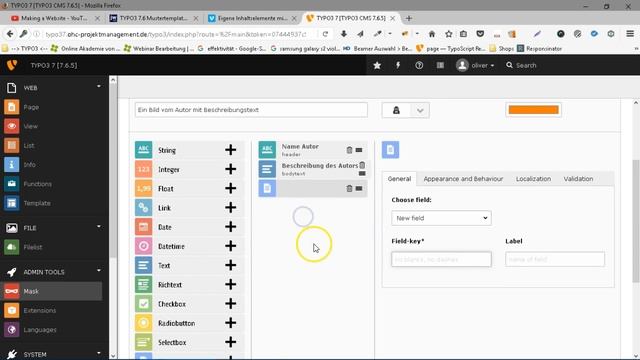Add a String field with plus
Viewport: 640px width, 360px height.
231,150
